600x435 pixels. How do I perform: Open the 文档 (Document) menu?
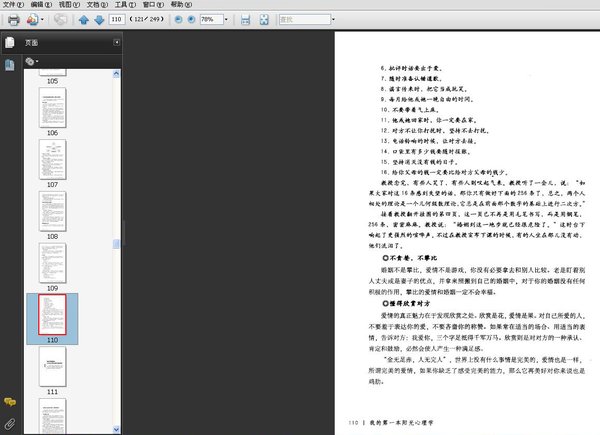pyautogui.click(x=97, y=5)
